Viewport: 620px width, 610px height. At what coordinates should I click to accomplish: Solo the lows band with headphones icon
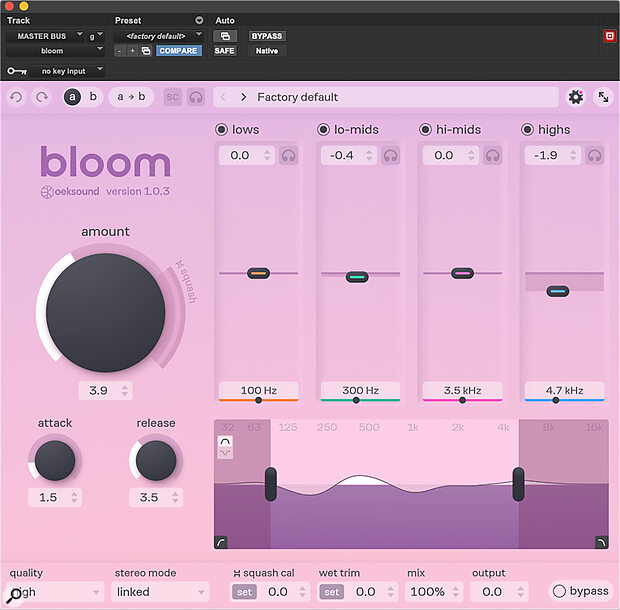click(x=289, y=155)
